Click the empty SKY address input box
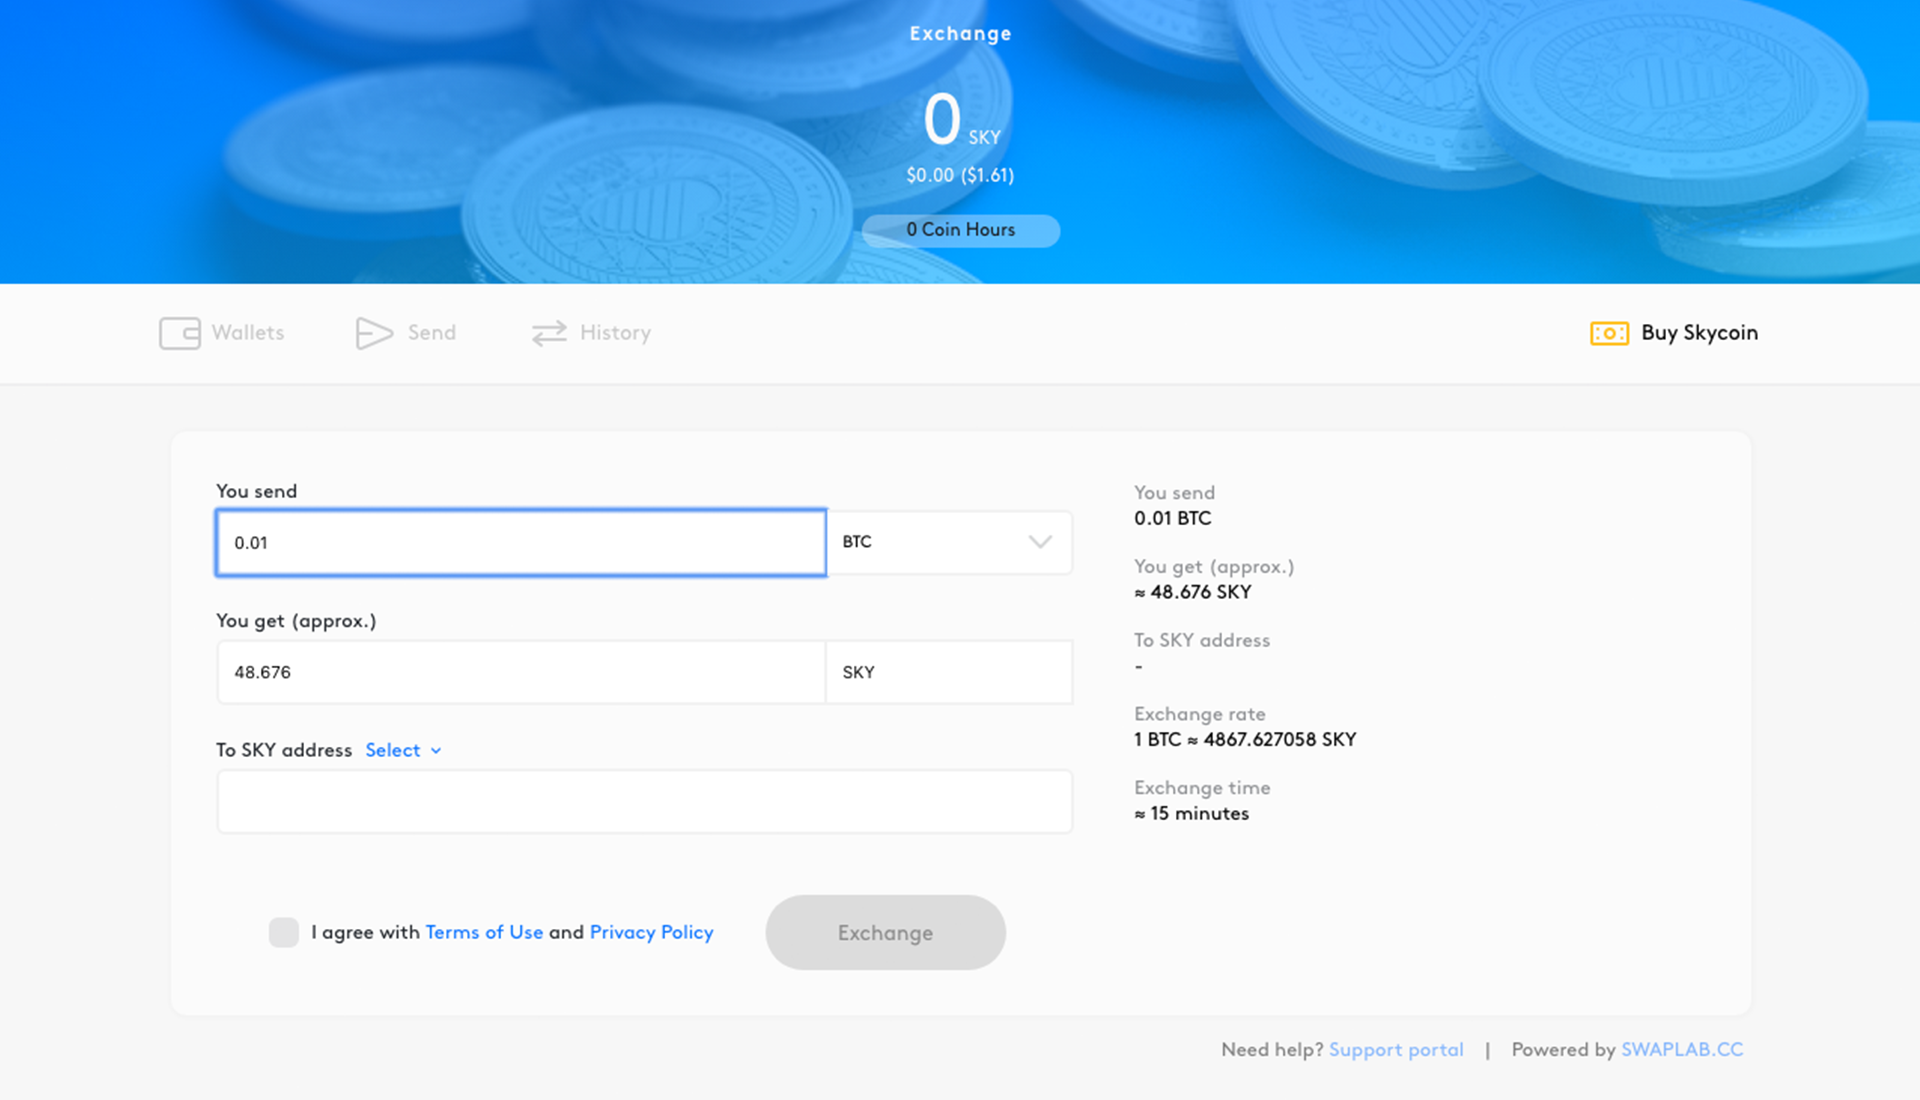This screenshot has height=1100, width=1920. [644, 801]
